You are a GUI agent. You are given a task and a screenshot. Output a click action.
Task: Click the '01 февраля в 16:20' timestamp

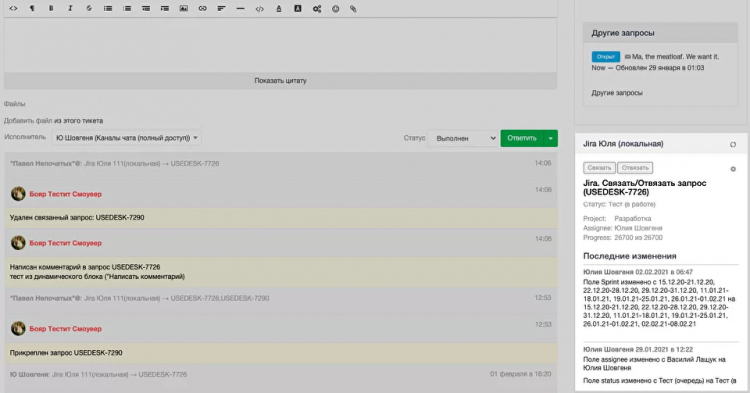coord(520,374)
